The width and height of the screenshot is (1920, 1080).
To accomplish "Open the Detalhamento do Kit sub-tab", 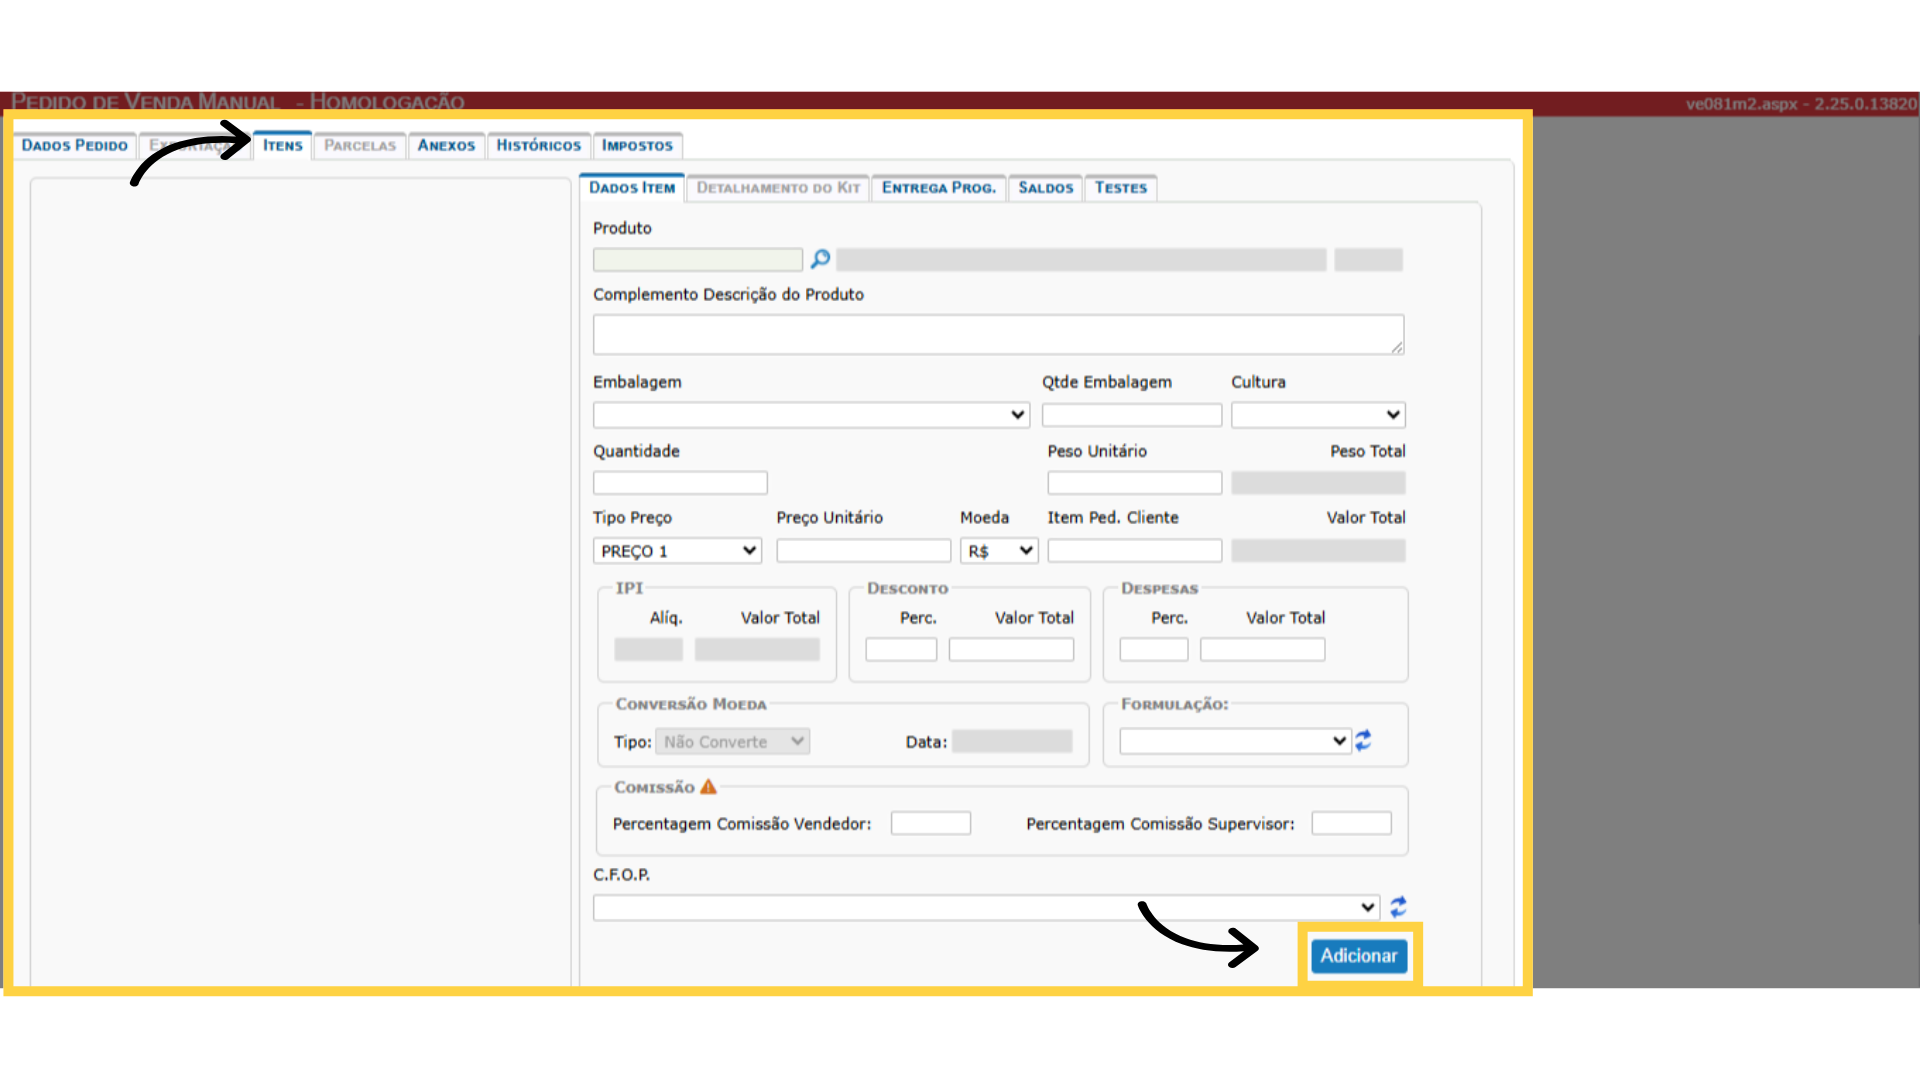I will coord(778,188).
